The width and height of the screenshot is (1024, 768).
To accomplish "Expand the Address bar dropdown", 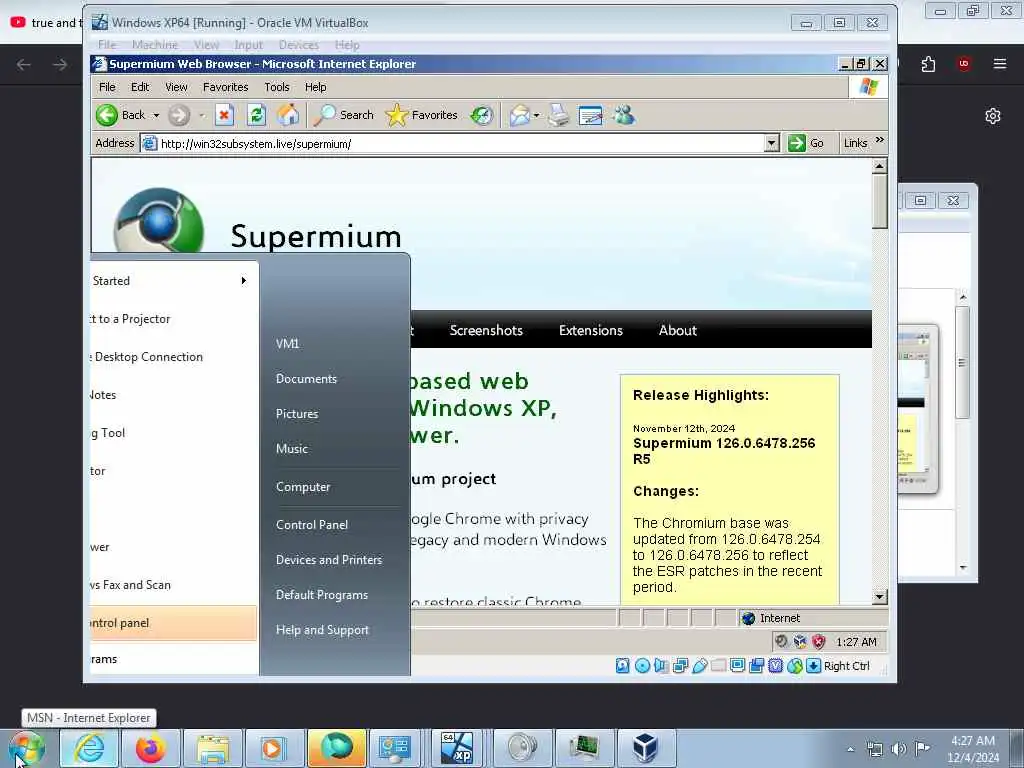I will coord(771,143).
